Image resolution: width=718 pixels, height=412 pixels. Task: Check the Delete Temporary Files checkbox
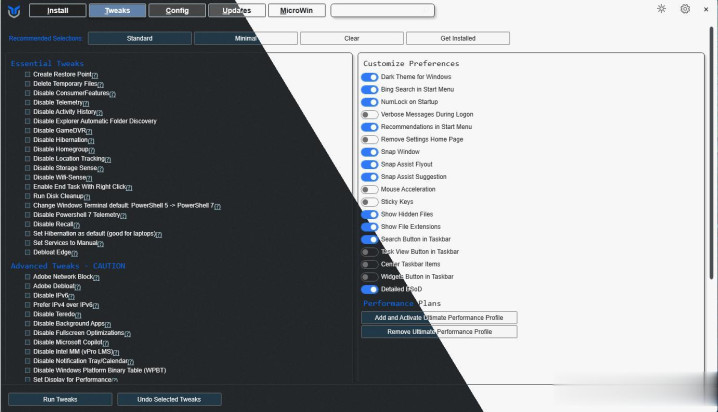click(28, 84)
